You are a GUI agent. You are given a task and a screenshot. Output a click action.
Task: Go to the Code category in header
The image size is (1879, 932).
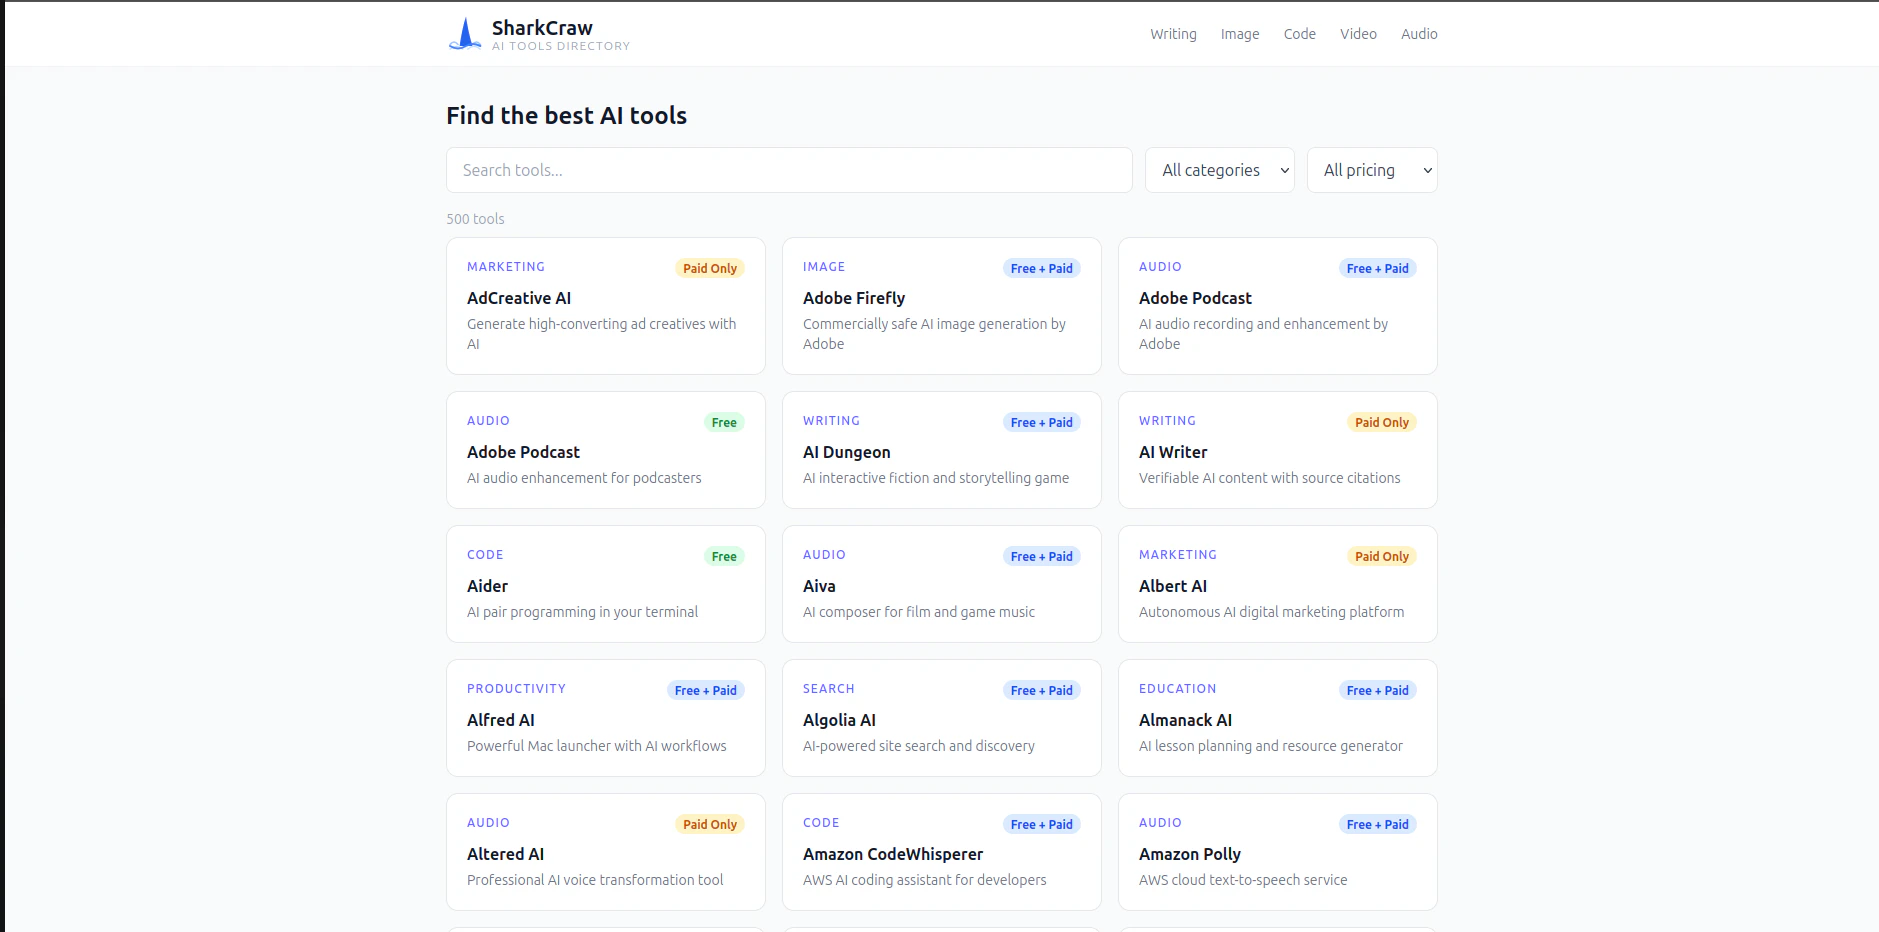(1300, 34)
